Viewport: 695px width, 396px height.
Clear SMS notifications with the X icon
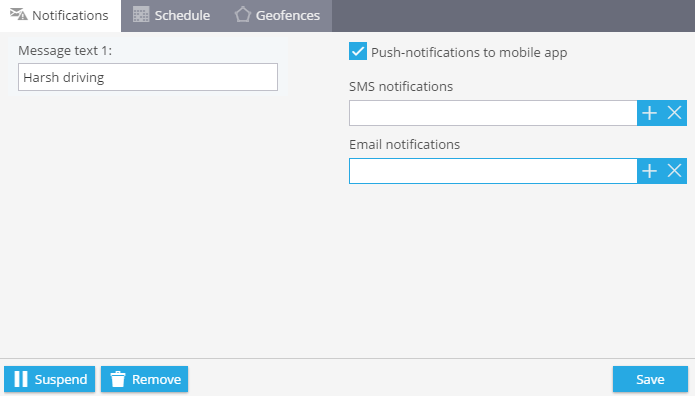[x=674, y=113]
